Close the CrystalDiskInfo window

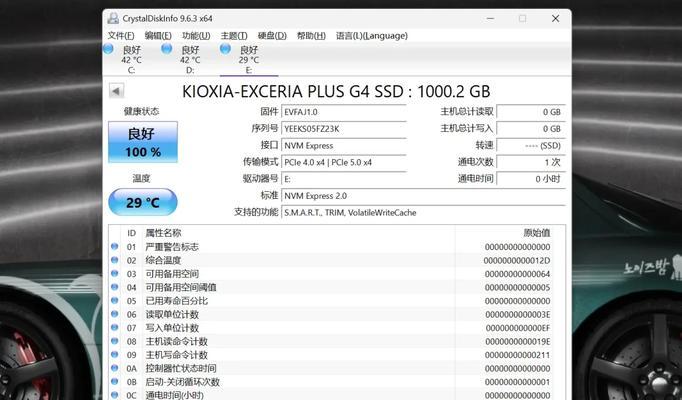(555, 18)
